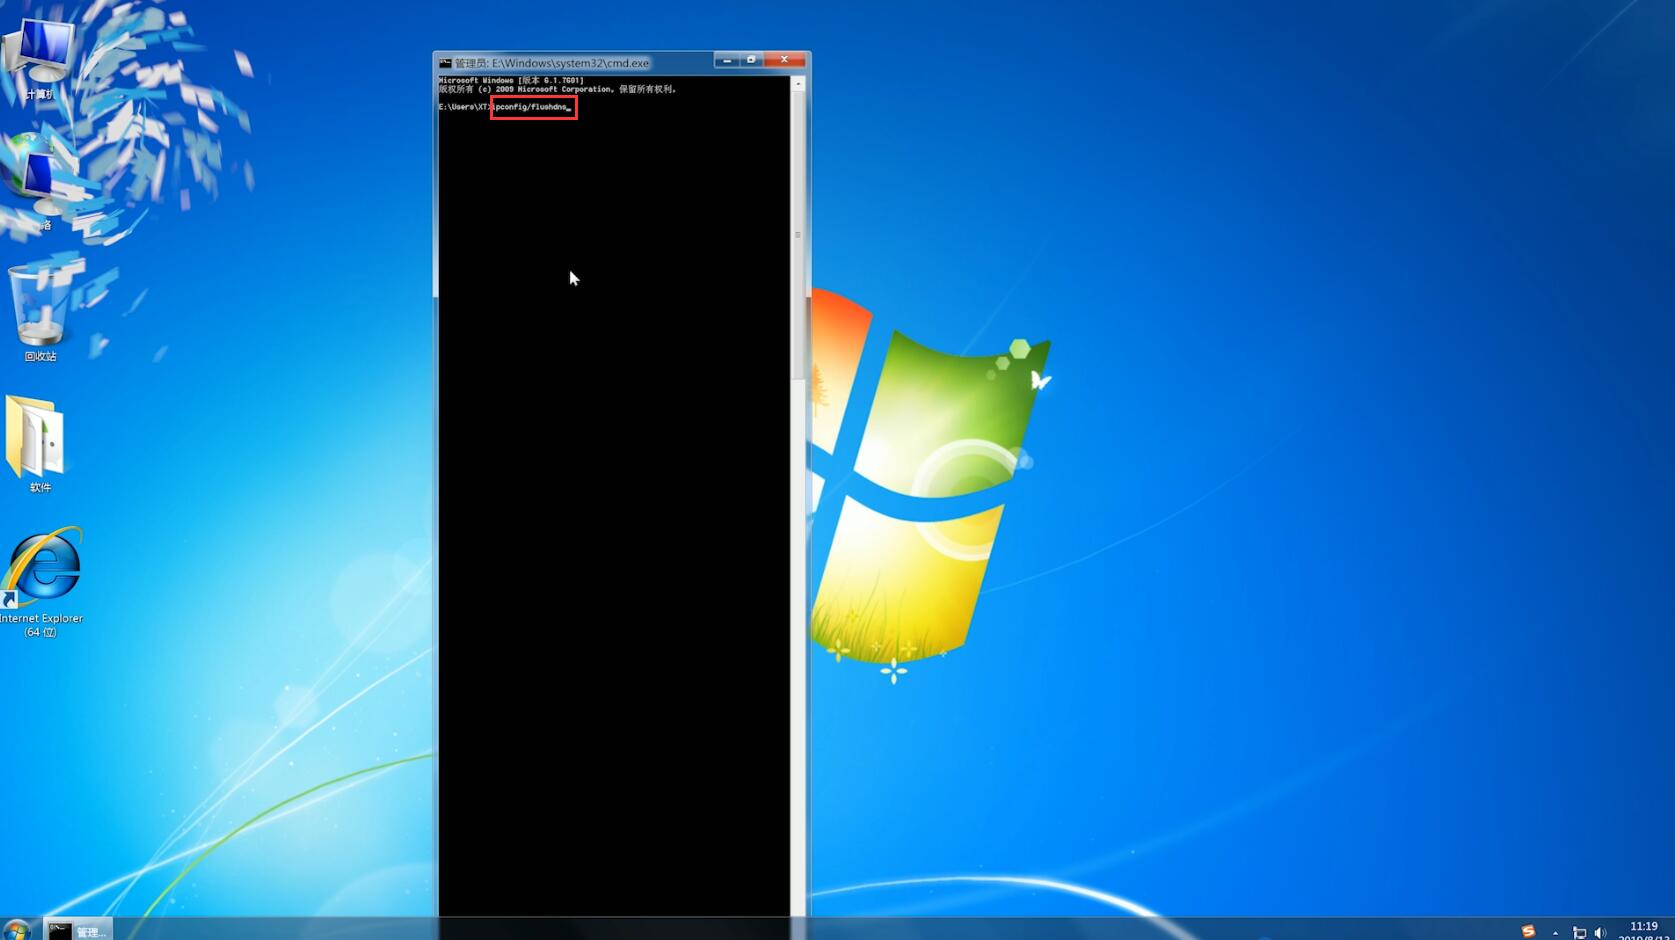The width and height of the screenshot is (1675, 940).
Task: Minimize the cmd.exe window
Action: (727, 60)
